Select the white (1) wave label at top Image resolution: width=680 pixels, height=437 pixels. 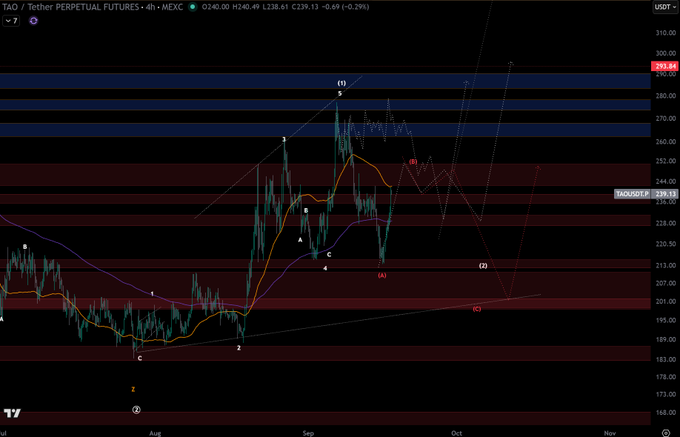[x=342, y=83]
